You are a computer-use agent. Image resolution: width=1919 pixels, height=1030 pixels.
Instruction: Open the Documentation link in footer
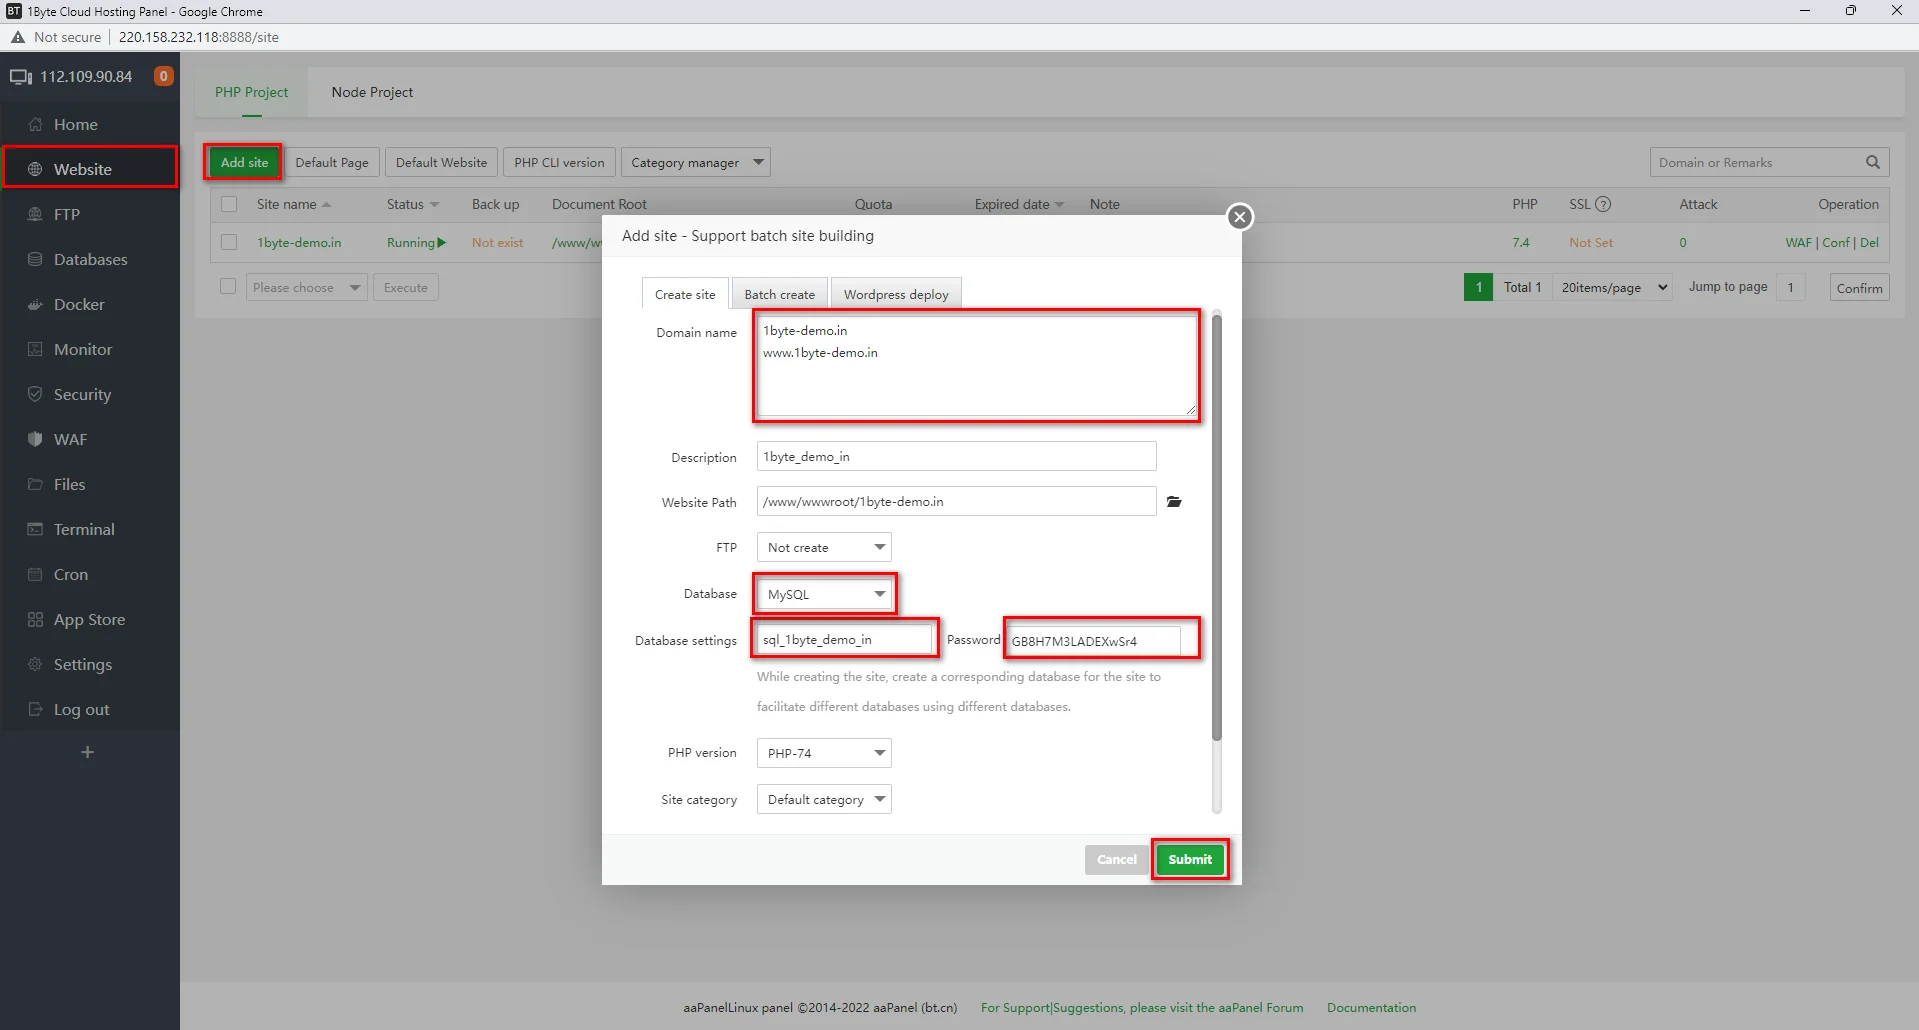(1371, 1007)
